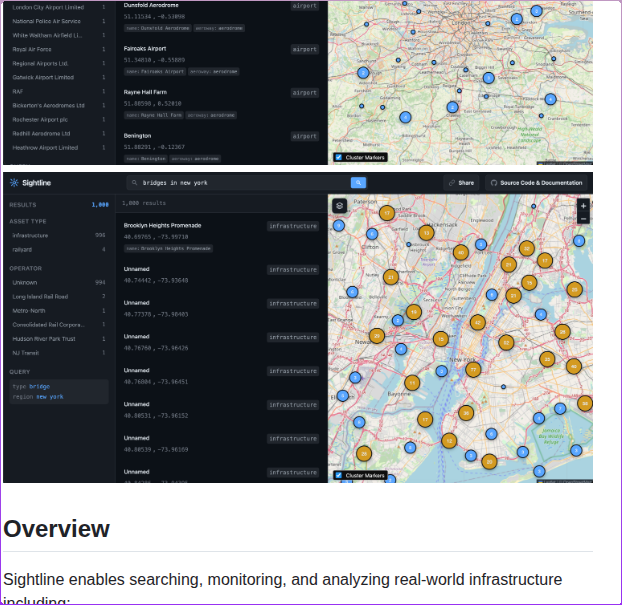The width and height of the screenshot is (622, 605).
Task: Zoom out with the map minus button
Action: point(583,219)
